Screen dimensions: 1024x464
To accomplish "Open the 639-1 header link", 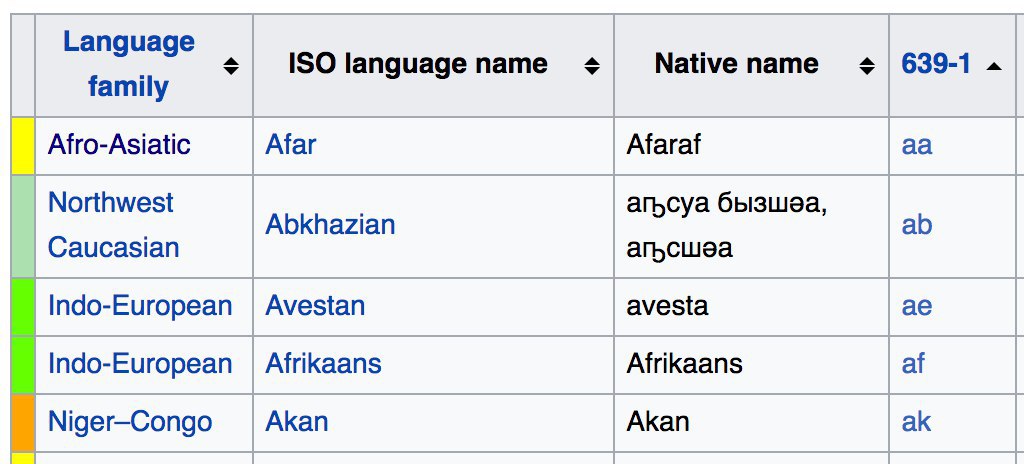I will 936,64.
